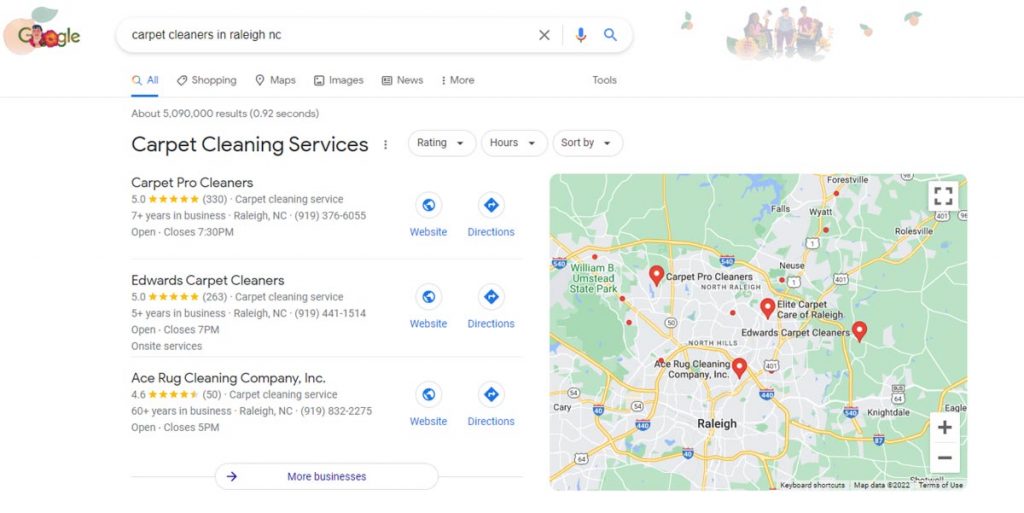This screenshot has width=1024, height=513.
Task: Open Ace Rug Cleaning website globe icon
Action: [428, 395]
